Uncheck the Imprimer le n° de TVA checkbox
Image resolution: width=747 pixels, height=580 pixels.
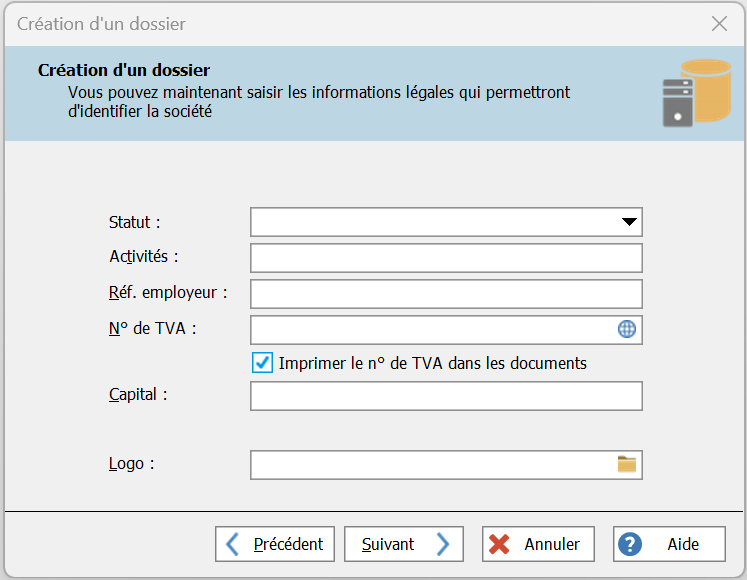point(263,363)
